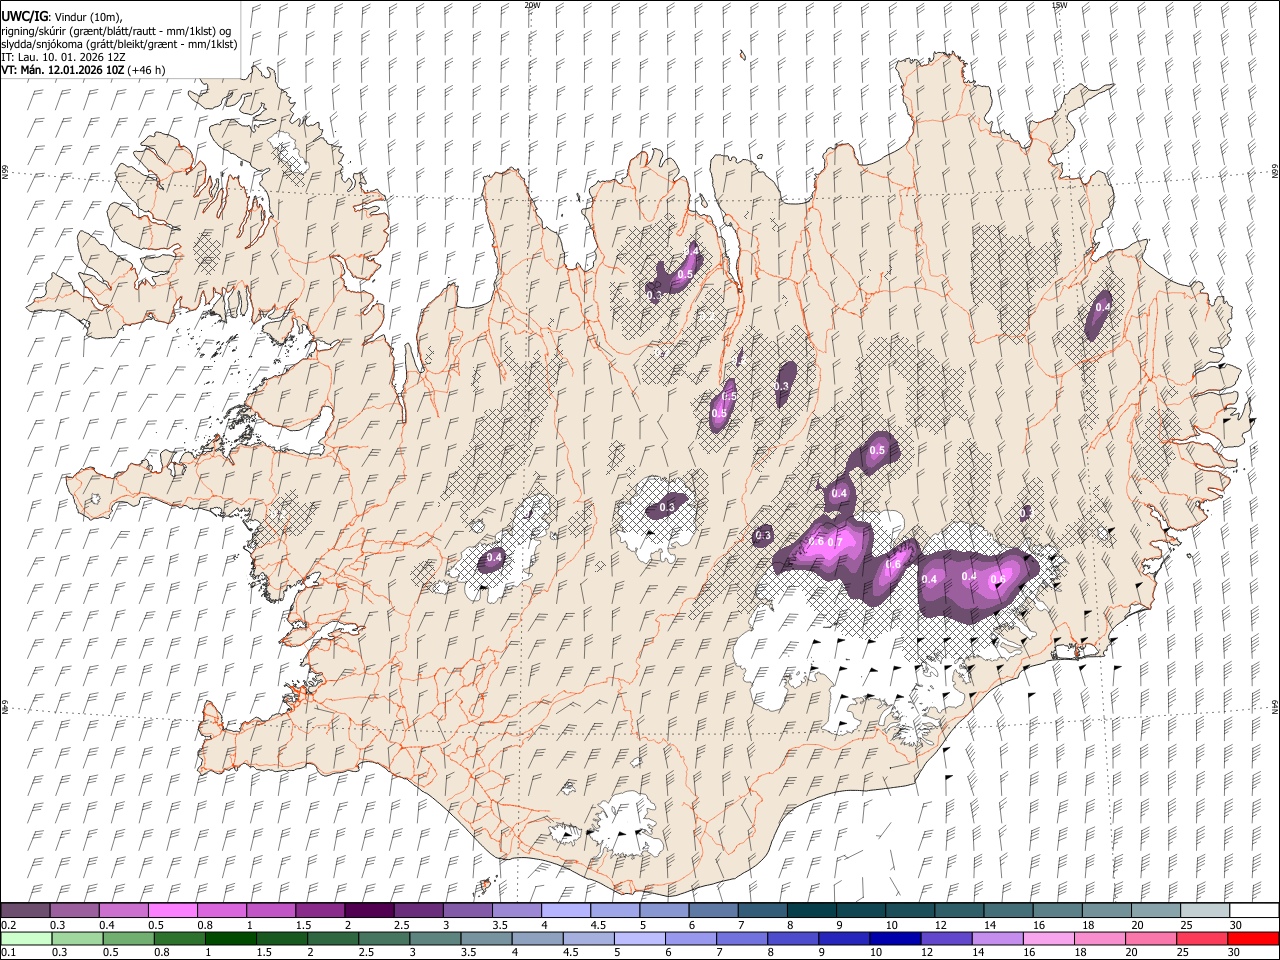
Task: Select the snow legend swatch for 18–20
Action: [x=1107, y=911]
